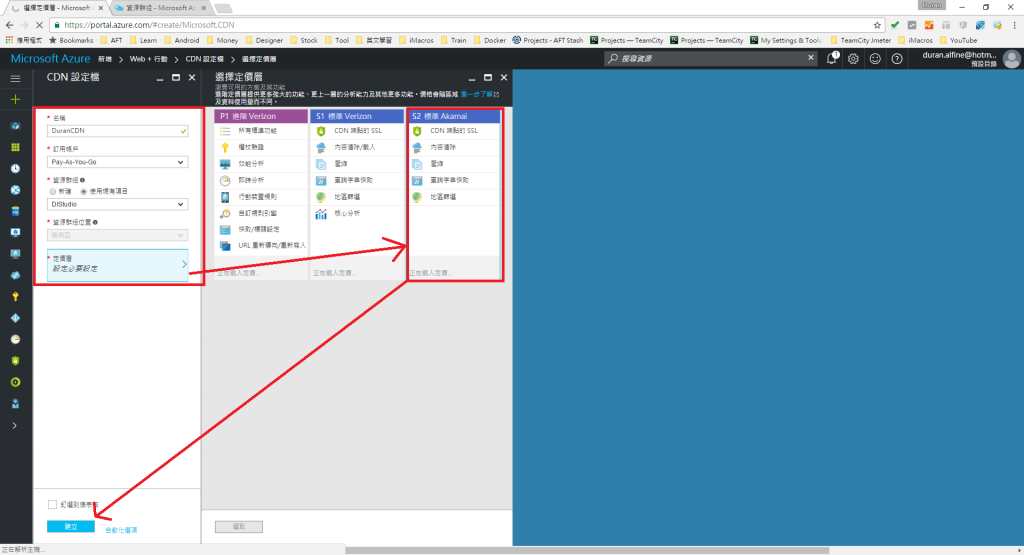Screen dimensions: 1024x555
Task: Open the YouTube bookmark
Action: click(x=959, y=40)
